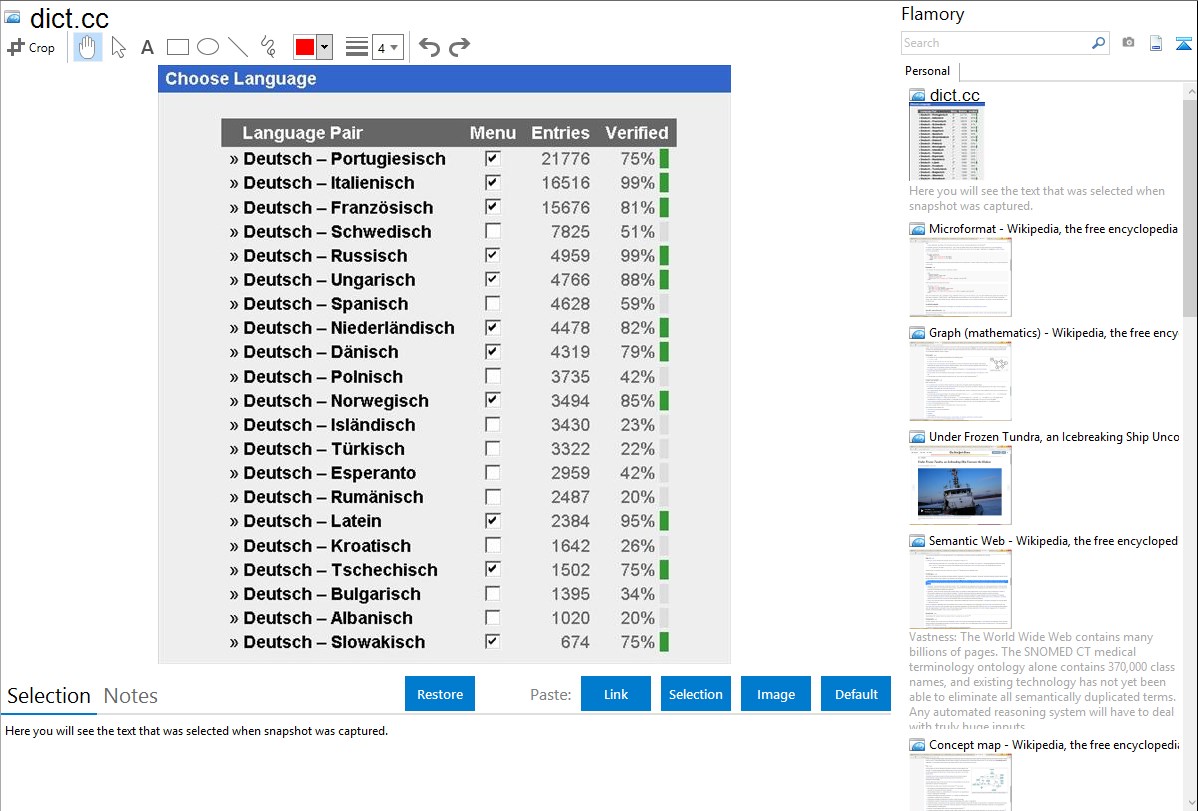This screenshot has height=811, width=1198.
Task: Select the Crop tool
Action: (31, 47)
